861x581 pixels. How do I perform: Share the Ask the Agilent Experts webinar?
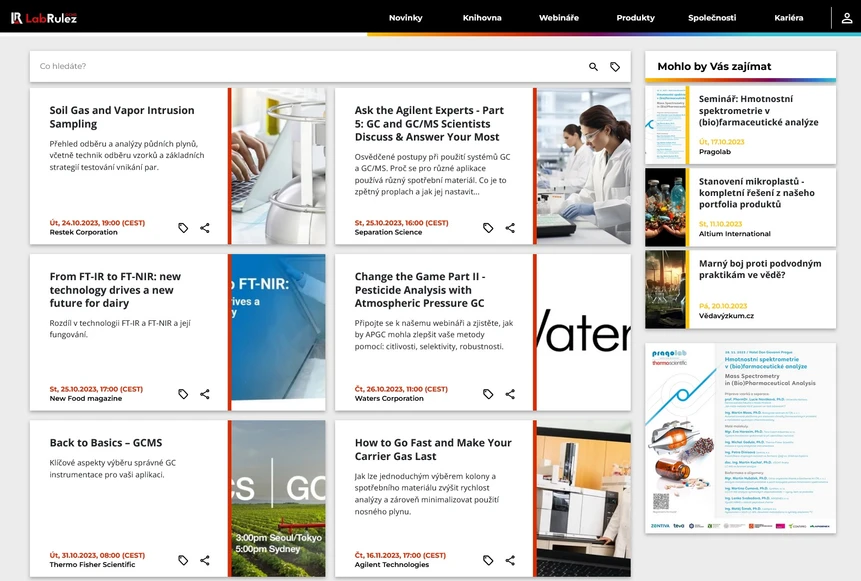[x=510, y=228]
